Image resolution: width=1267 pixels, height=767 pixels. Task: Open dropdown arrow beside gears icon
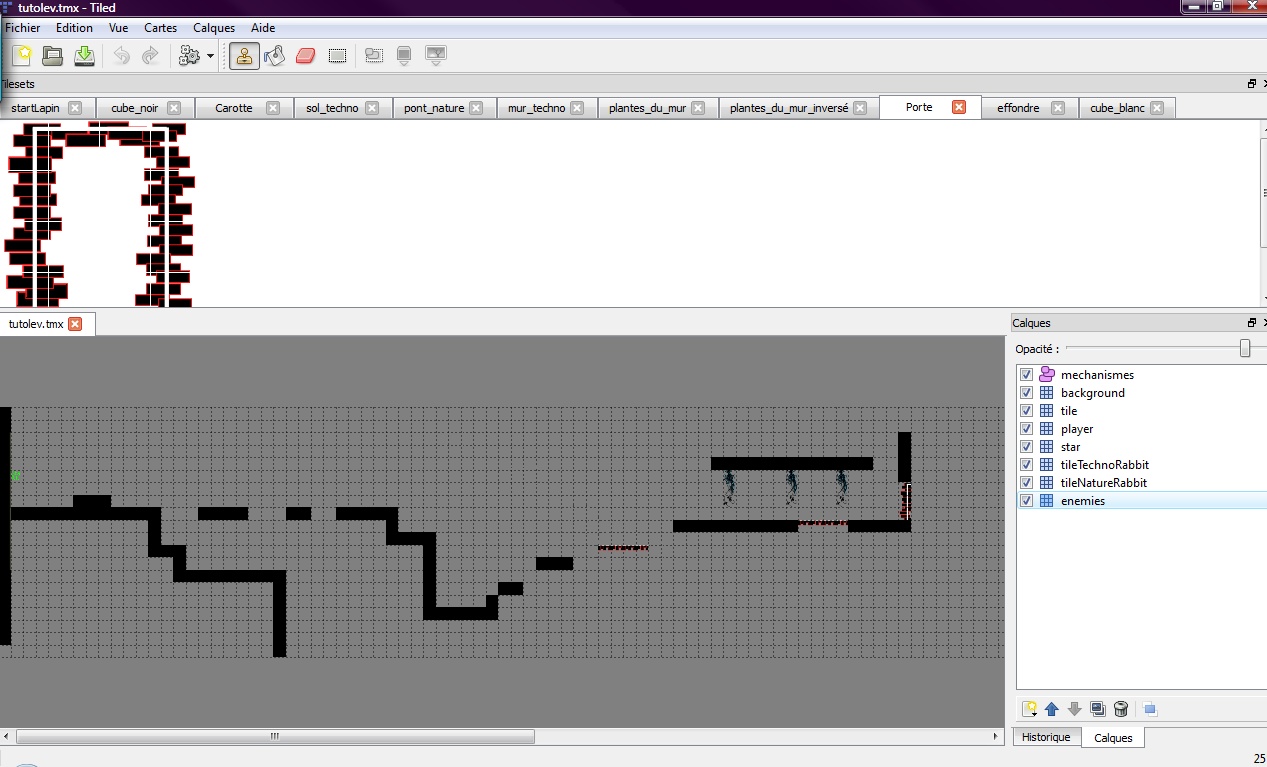coord(210,57)
